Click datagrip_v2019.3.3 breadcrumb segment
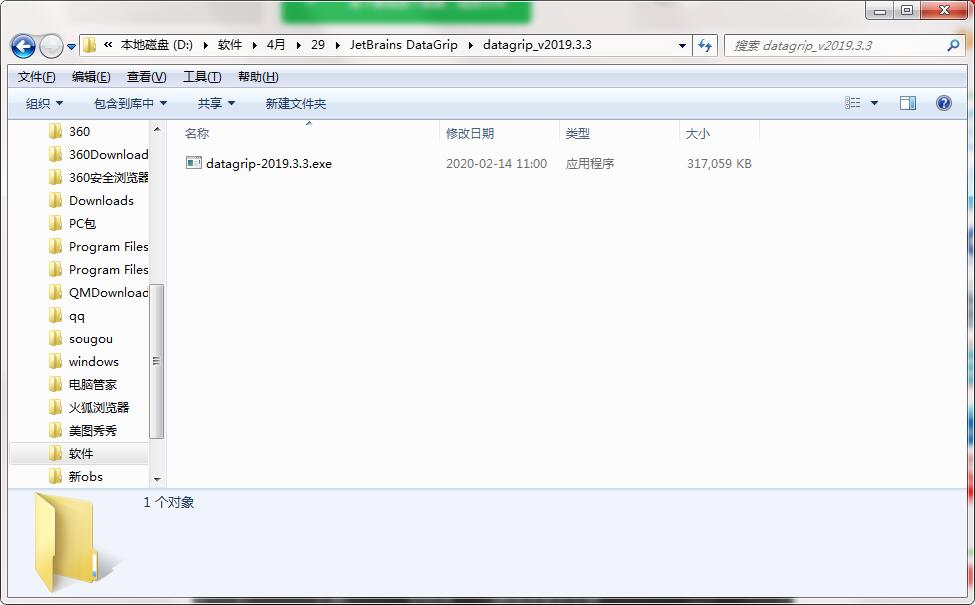 pos(537,45)
